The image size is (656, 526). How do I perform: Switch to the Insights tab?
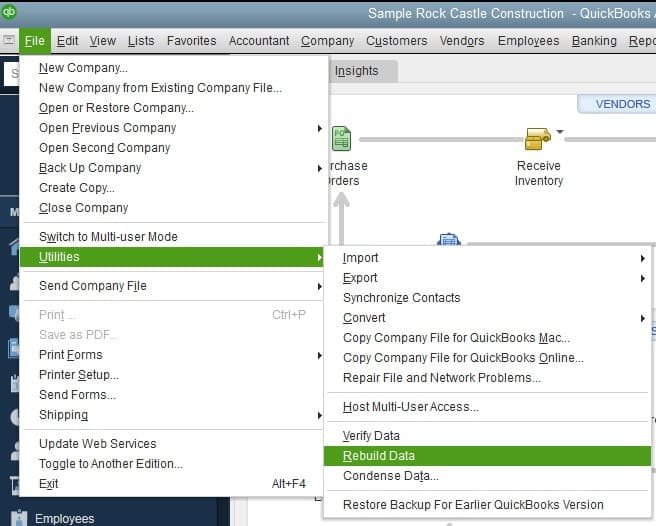point(356,71)
